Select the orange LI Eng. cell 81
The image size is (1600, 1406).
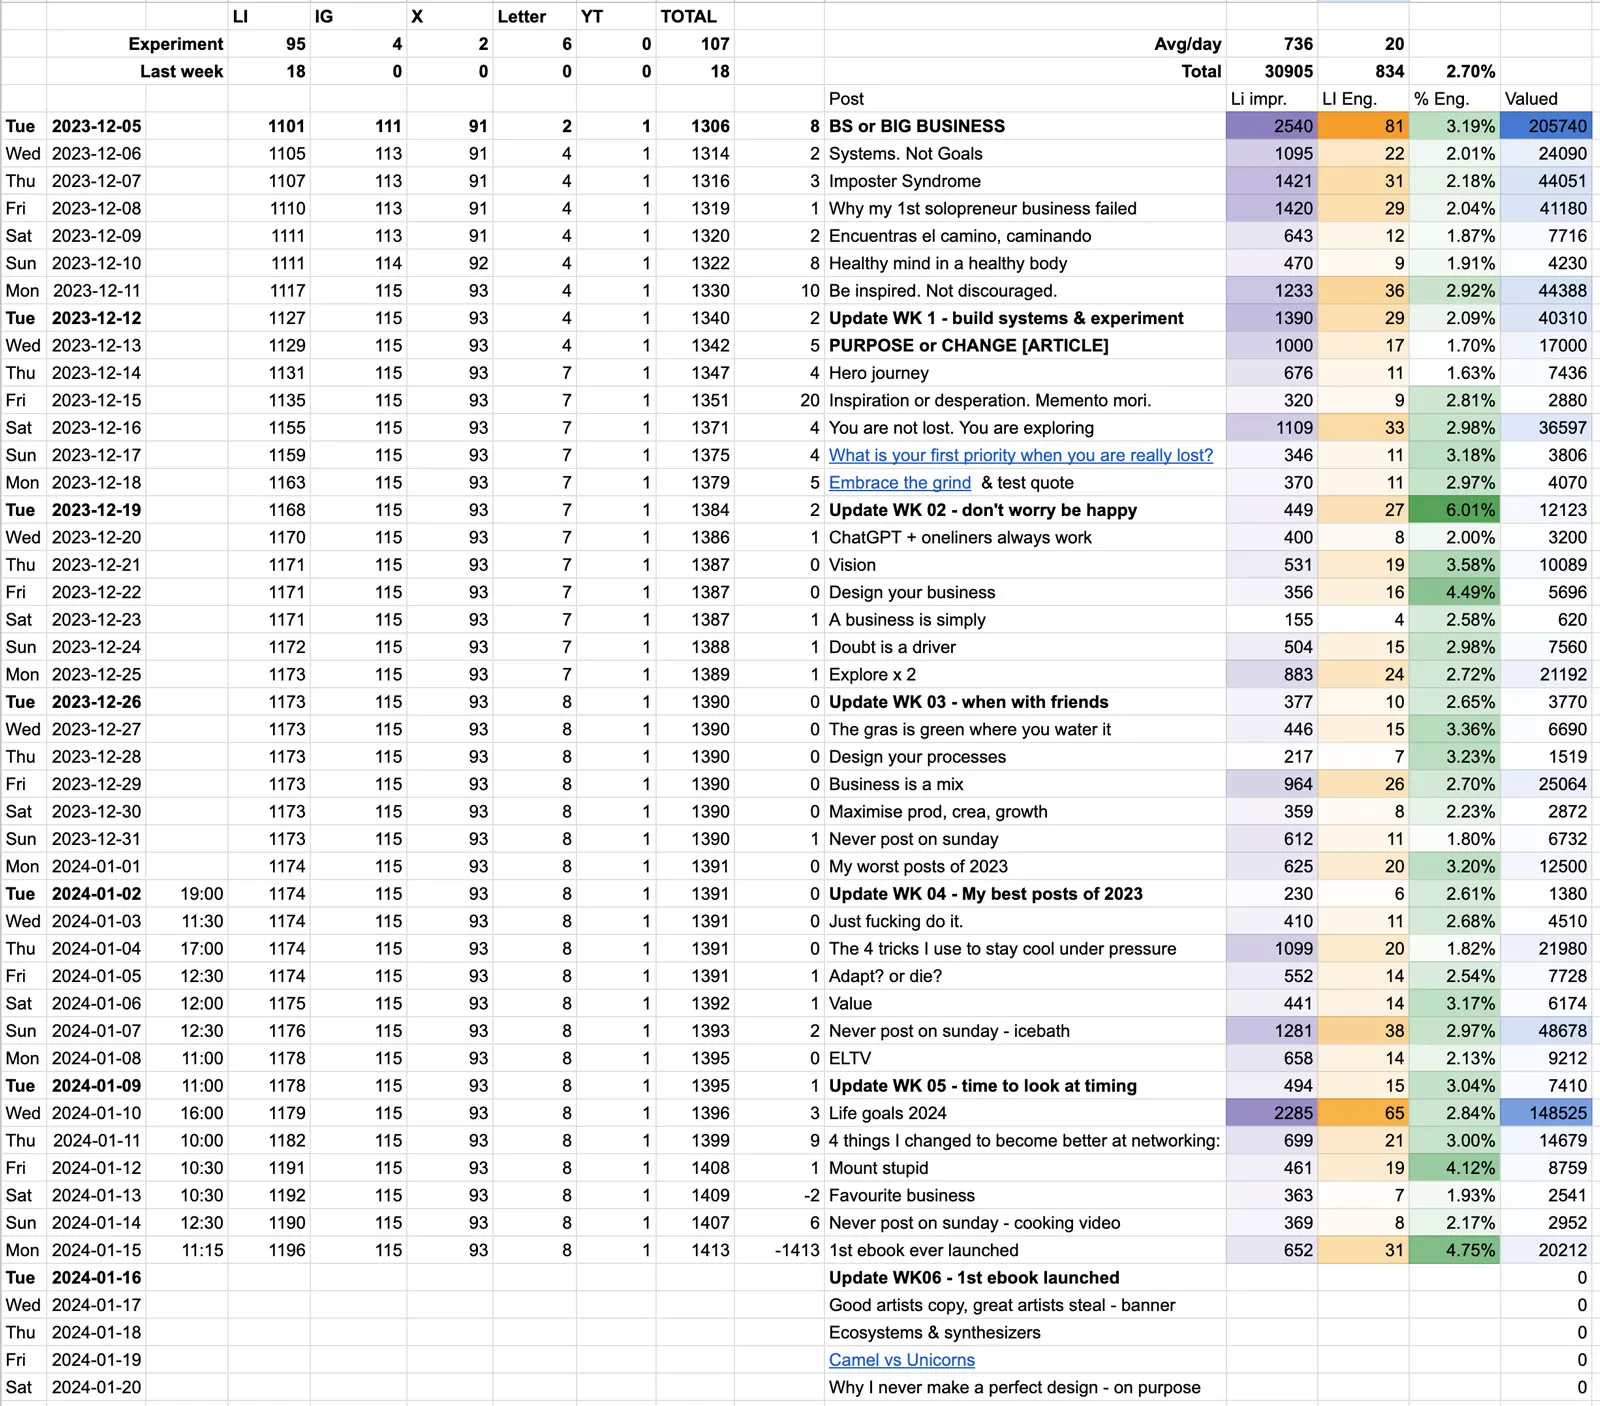point(1364,126)
